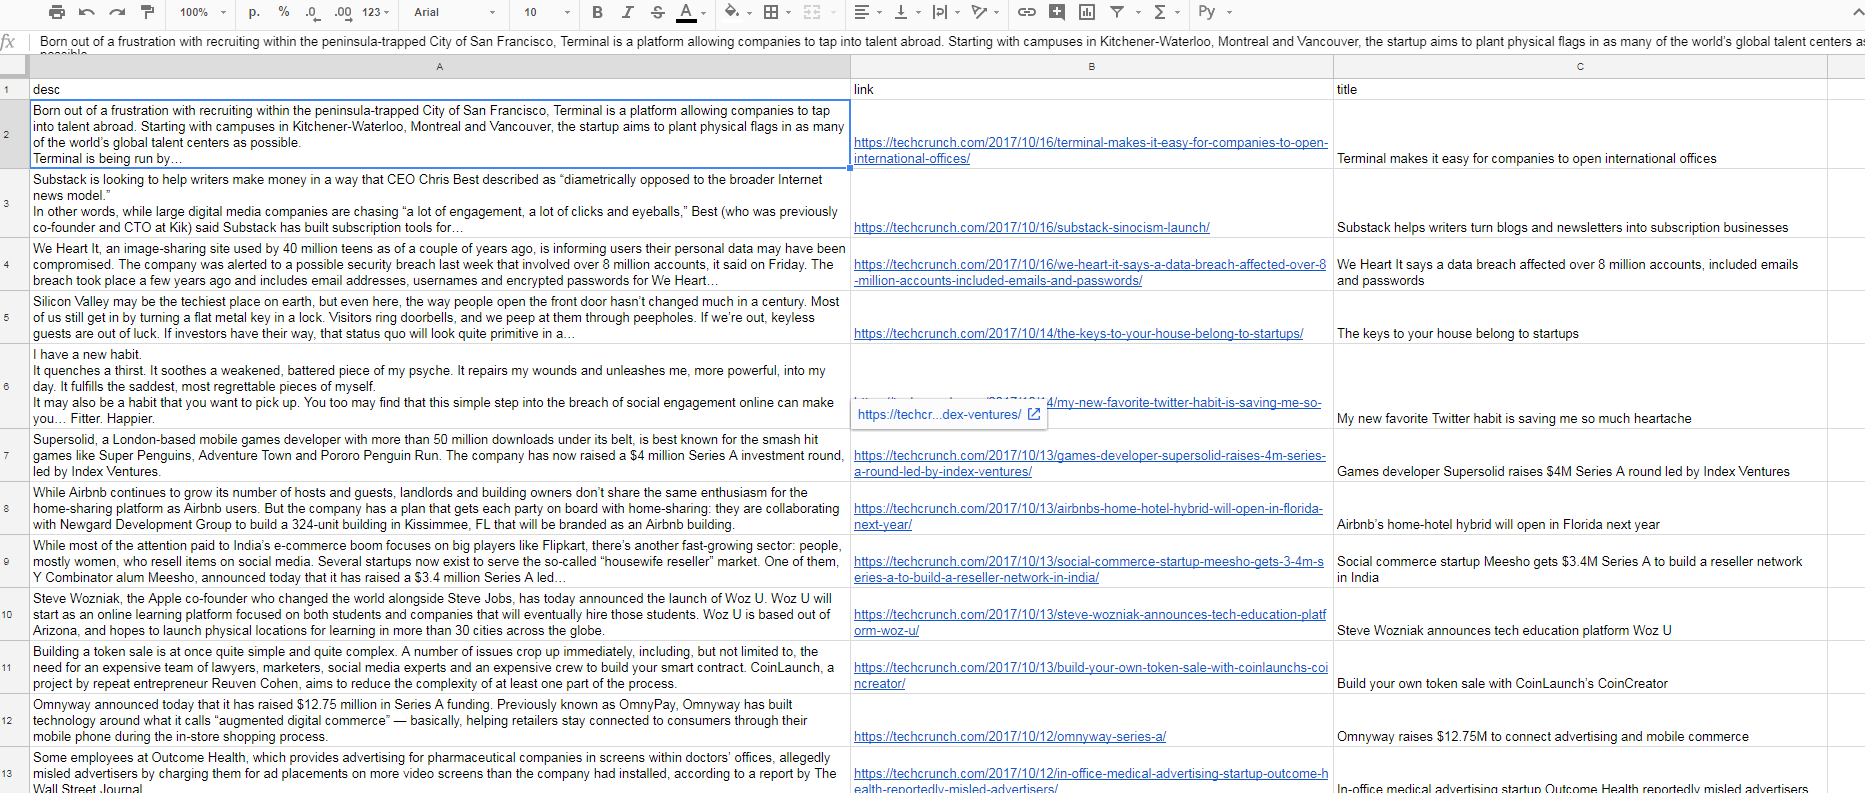The width and height of the screenshot is (1865, 793).
Task: Select column B header
Action: tap(1091, 66)
